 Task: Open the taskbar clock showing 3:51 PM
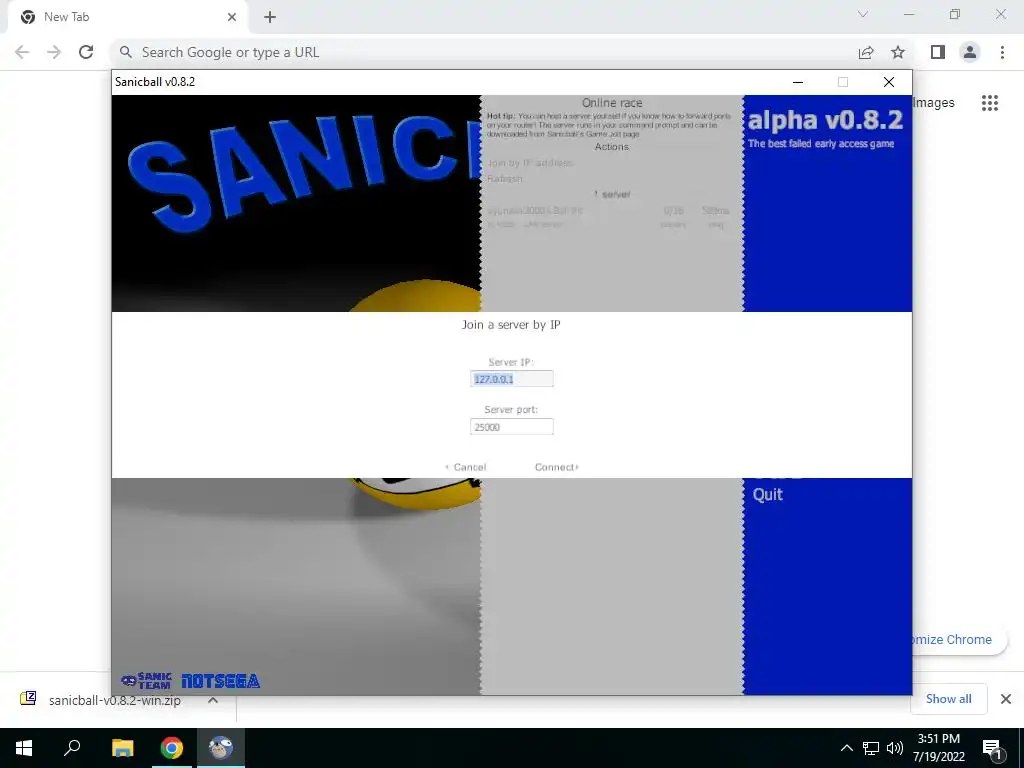(x=939, y=748)
